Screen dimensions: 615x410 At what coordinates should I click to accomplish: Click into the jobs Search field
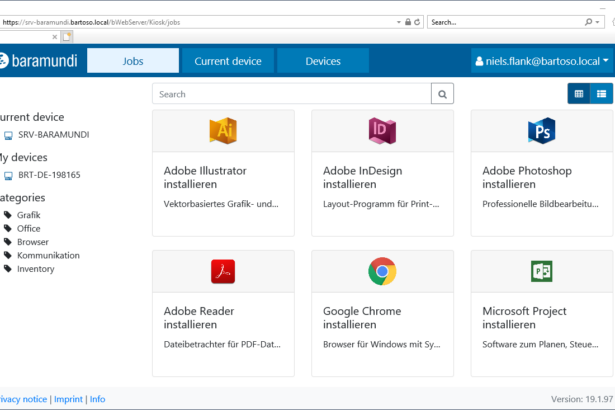click(291, 94)
